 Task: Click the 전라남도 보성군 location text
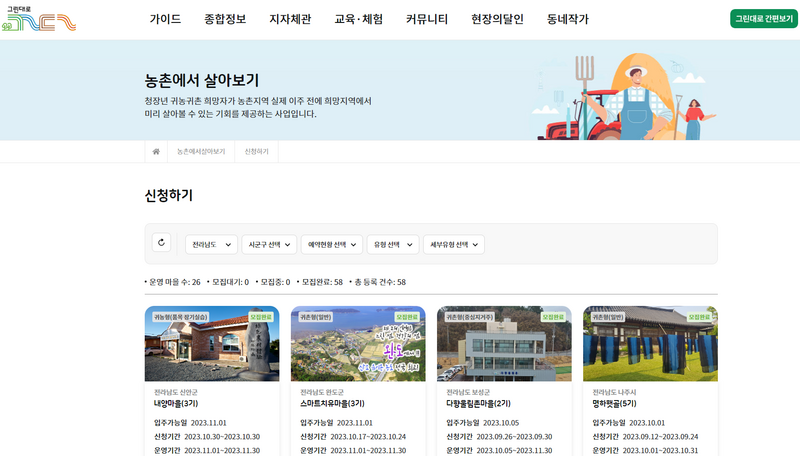click(x=468, y=392)
